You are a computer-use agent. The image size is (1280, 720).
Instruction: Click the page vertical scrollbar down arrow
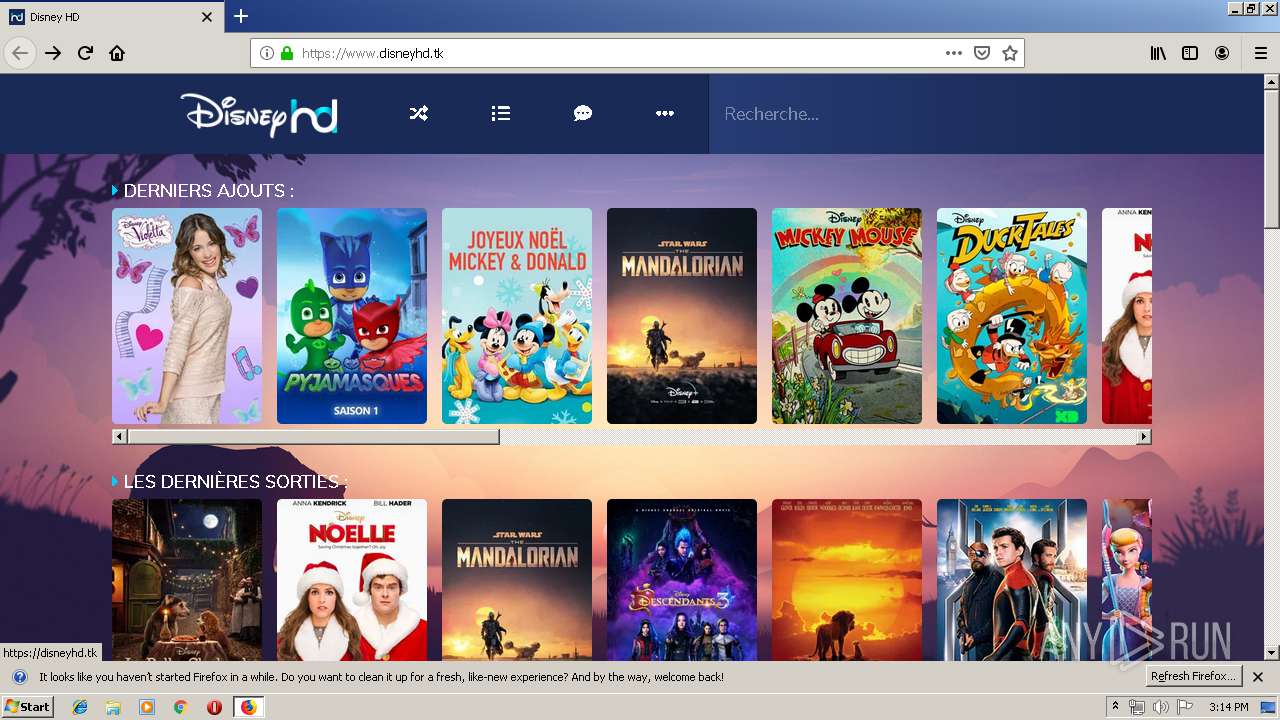click(1271, 653)
